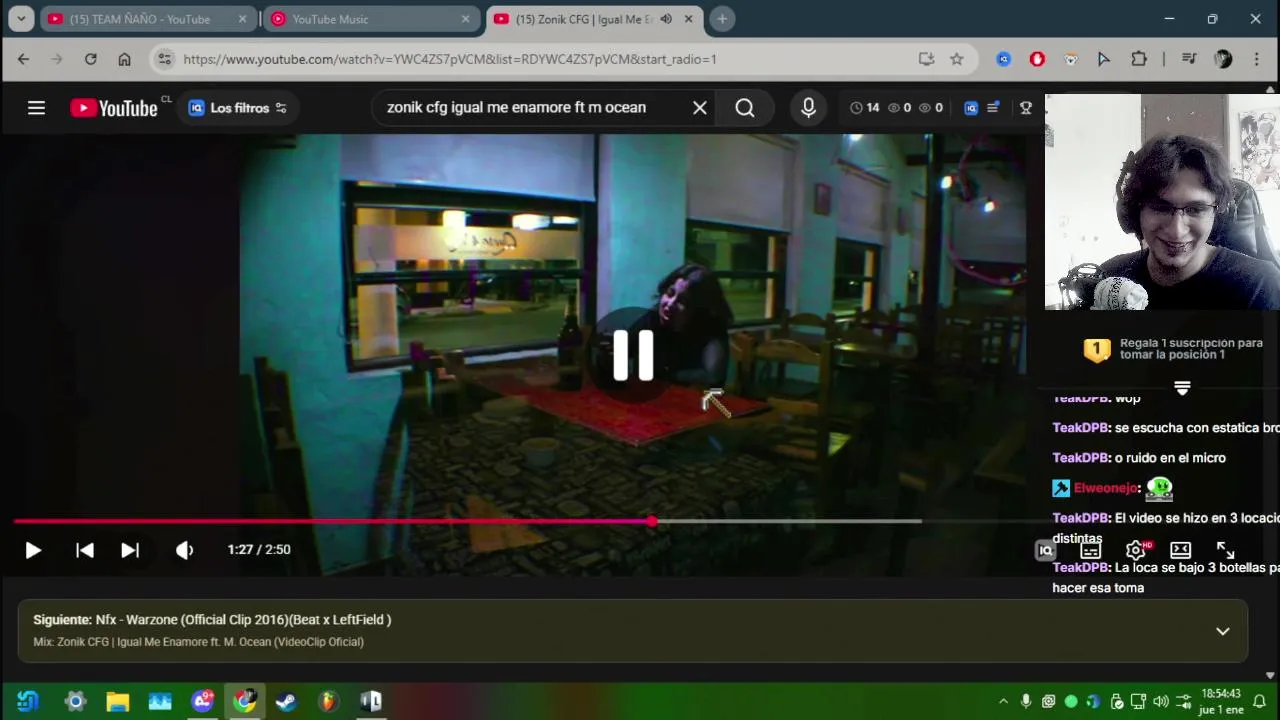This screenshot has width=1280, height=720.
Task: Click the vidIQ button in player controls
Action: 1045,550
